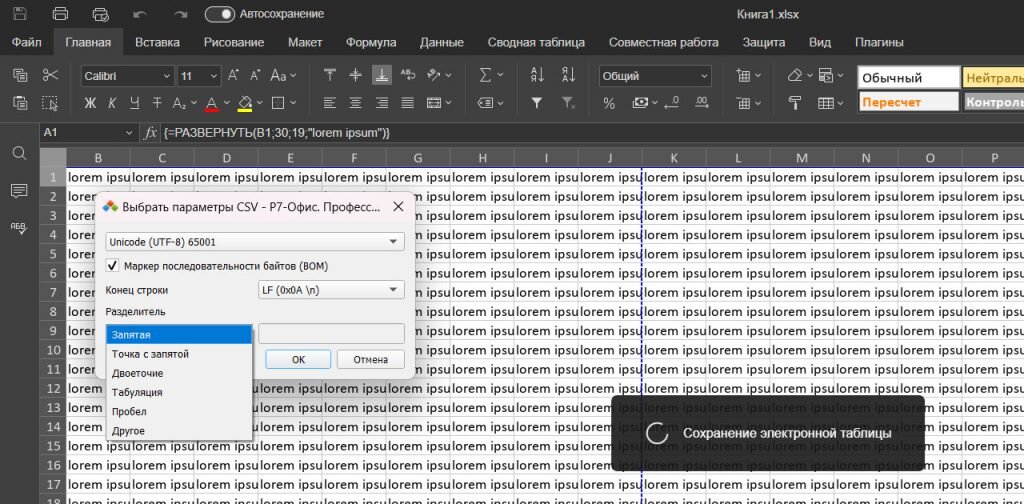Increase decimal places

[x=702, y=103]
